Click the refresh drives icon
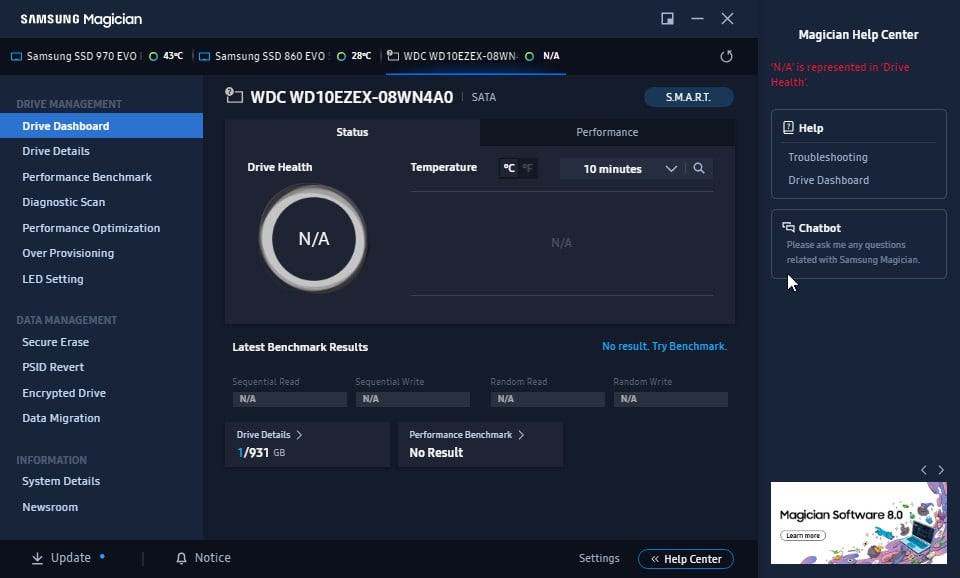This screenshot has height=578, width=960. (x=726, y=56)
